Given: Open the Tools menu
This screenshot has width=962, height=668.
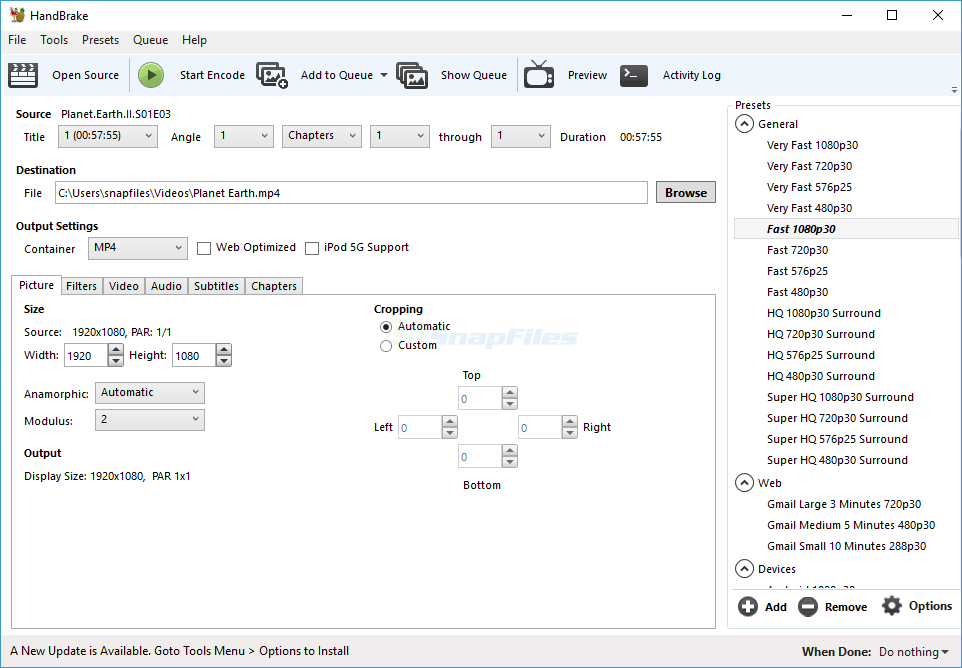Looking at the screenshot, I should (54, 40).
